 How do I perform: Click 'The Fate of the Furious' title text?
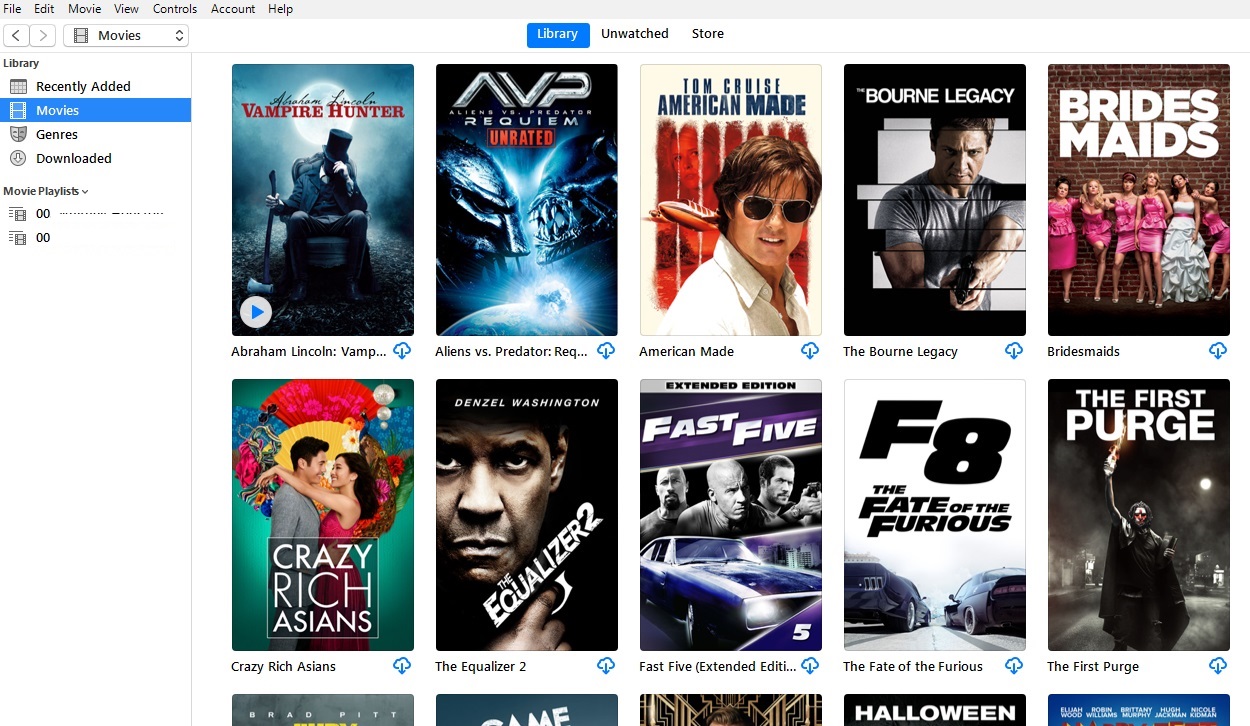point(913,667)
